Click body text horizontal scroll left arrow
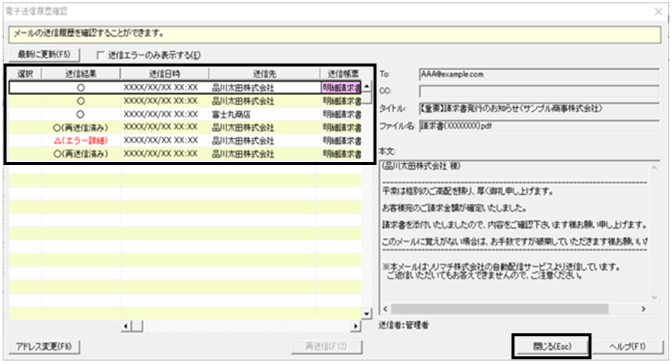The height and width of the screenshot is (364, 672). pyautogui.click(x=385, y=309)
